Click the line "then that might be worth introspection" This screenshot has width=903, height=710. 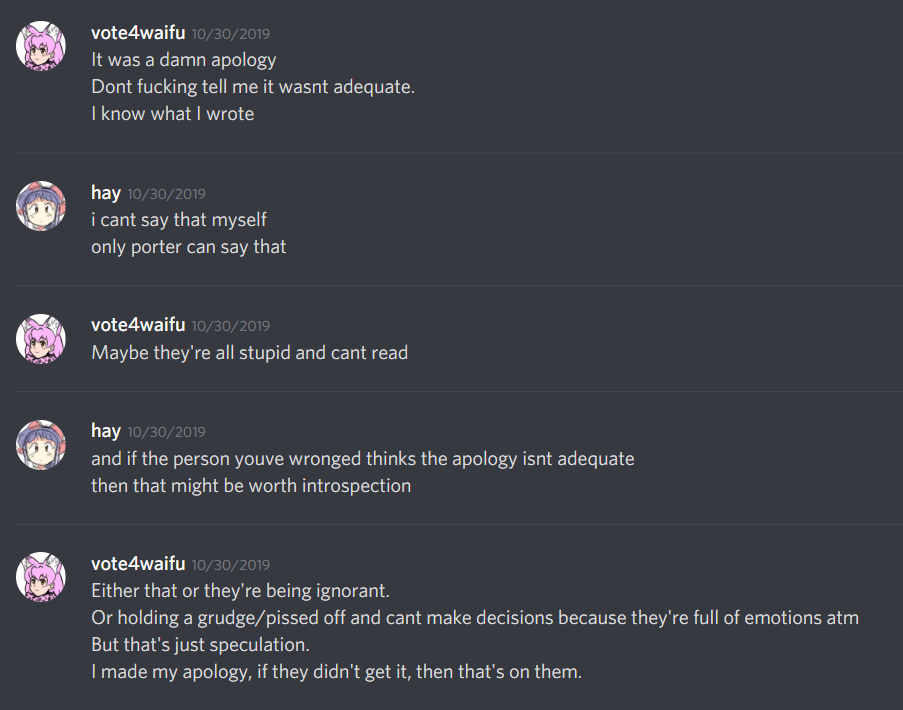[251, 485]
